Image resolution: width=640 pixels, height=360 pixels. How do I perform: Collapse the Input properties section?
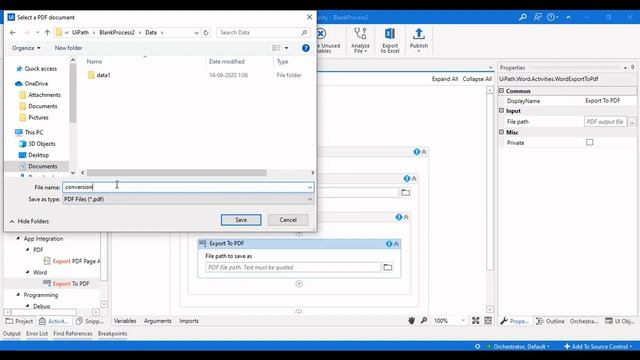tap(502, 111)
